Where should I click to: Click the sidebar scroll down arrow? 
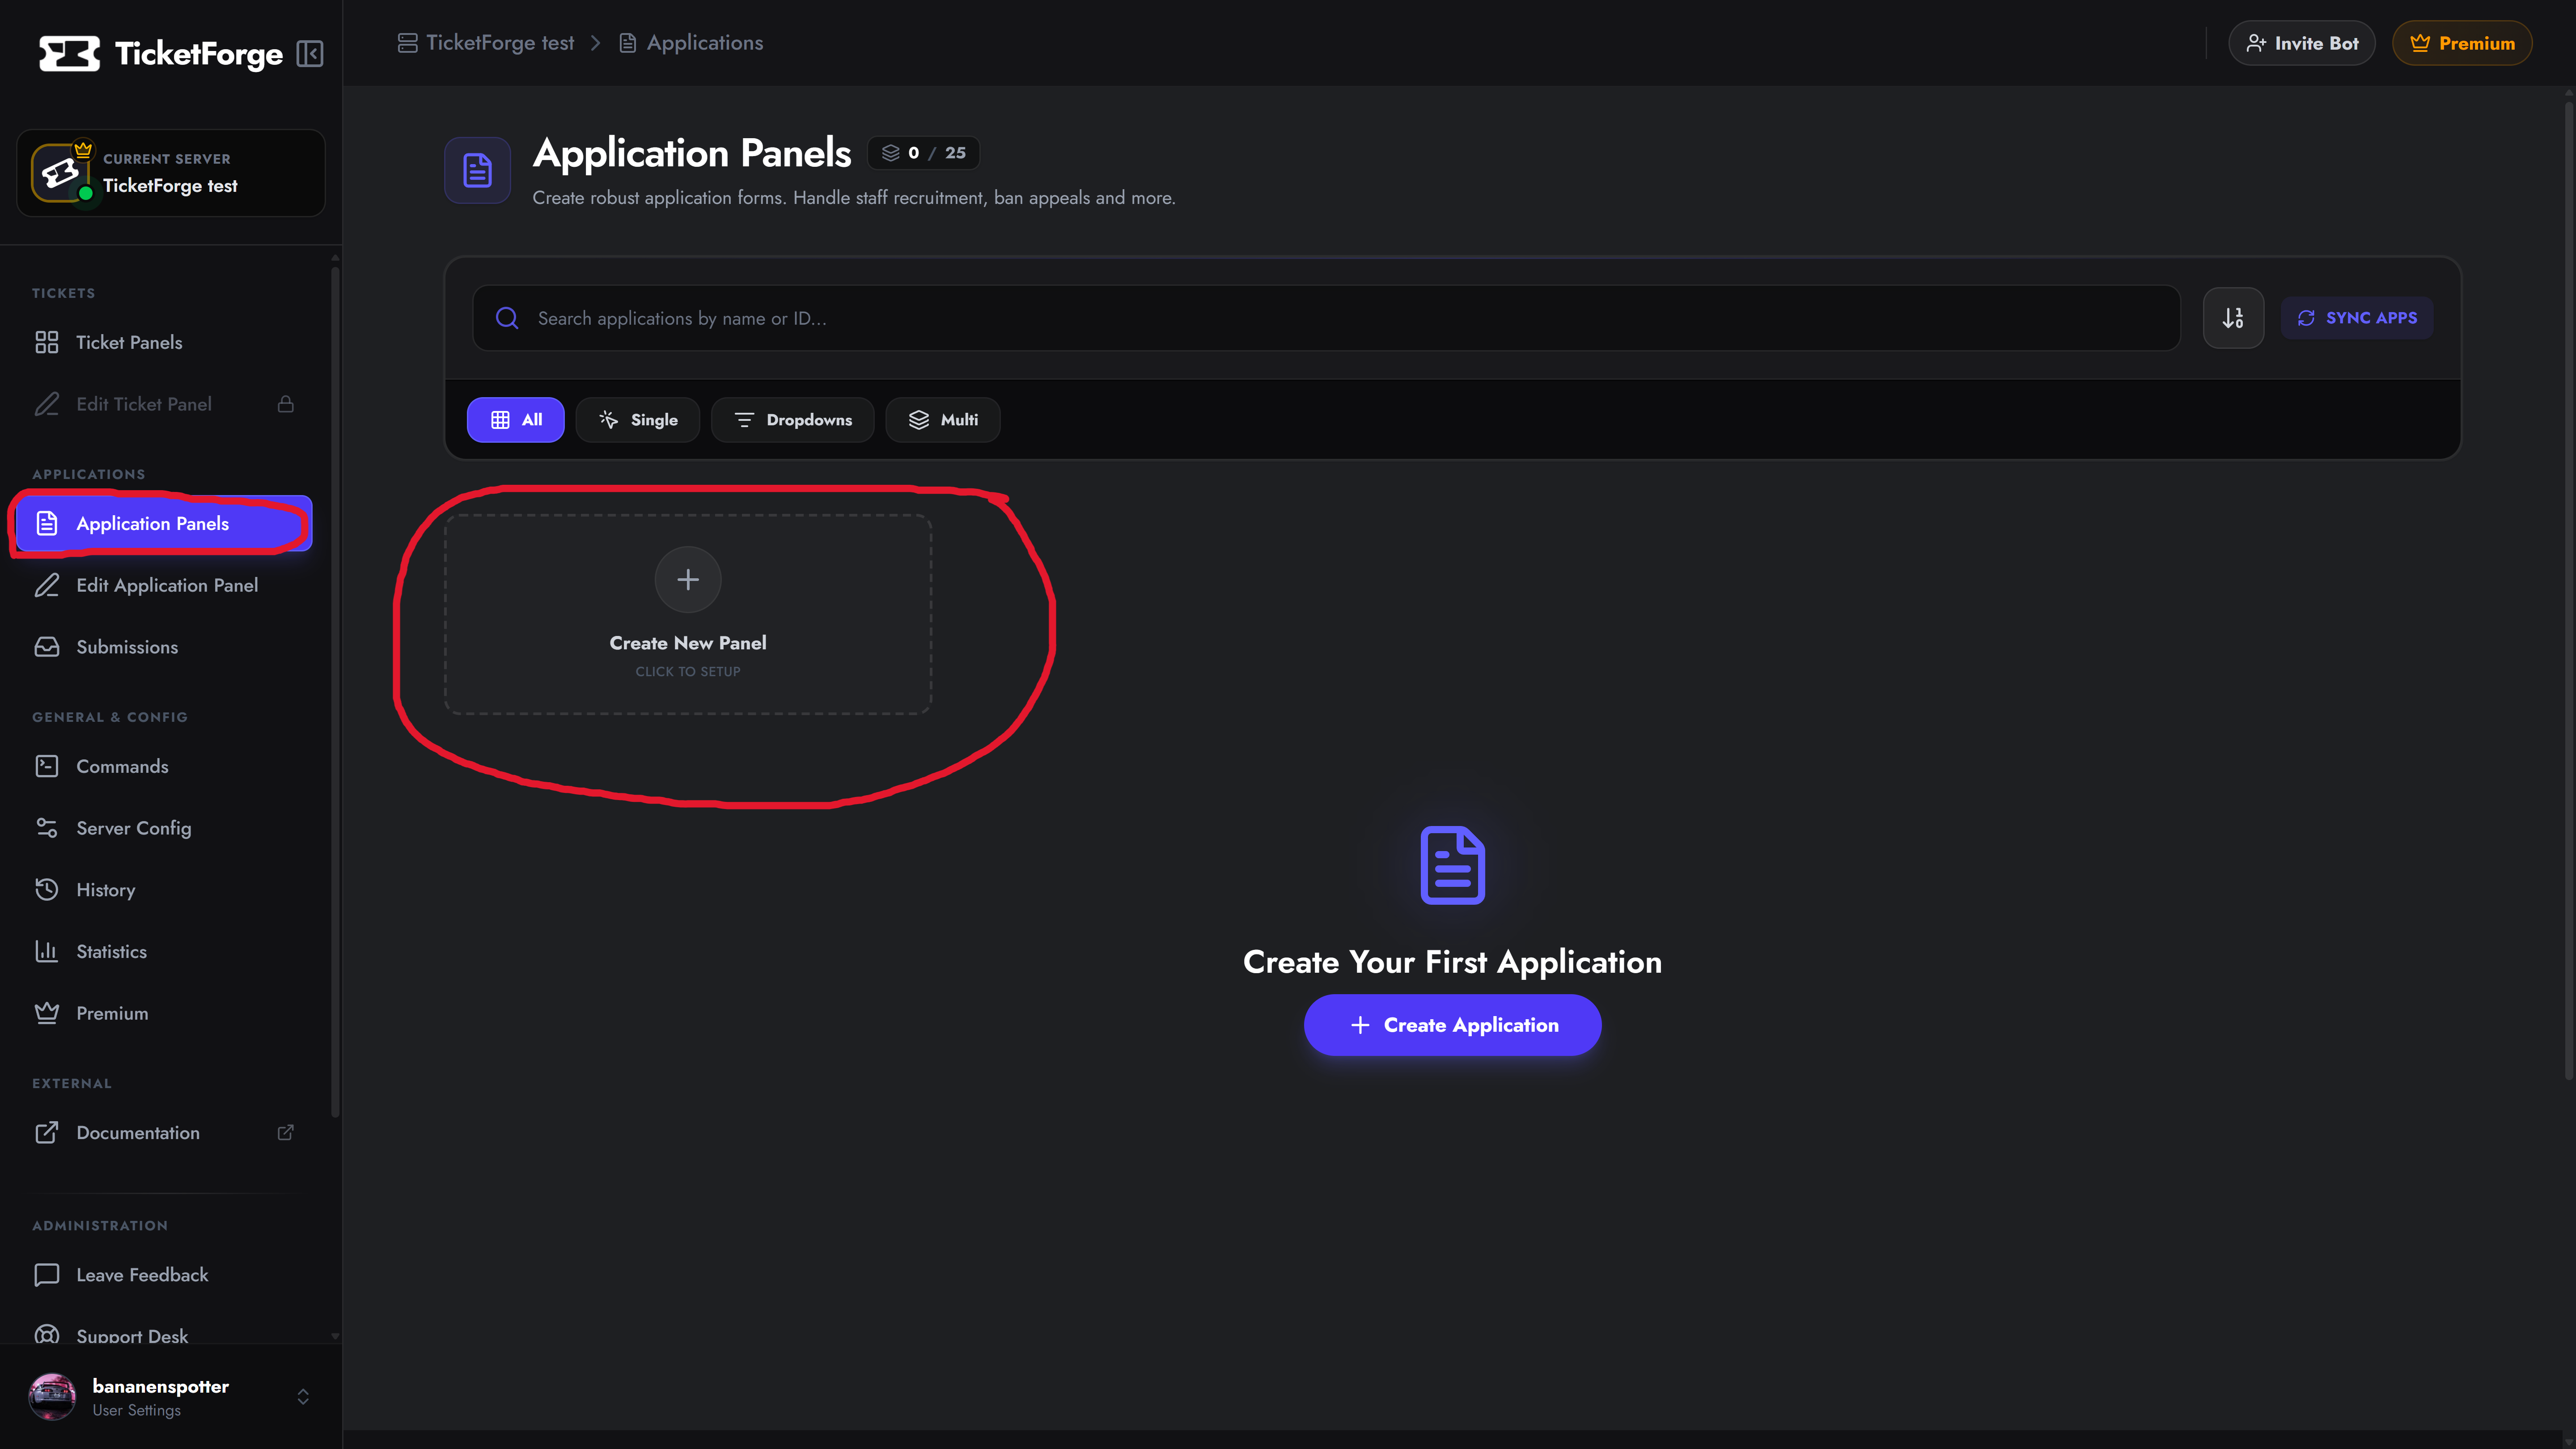(x=335, y=1336)
